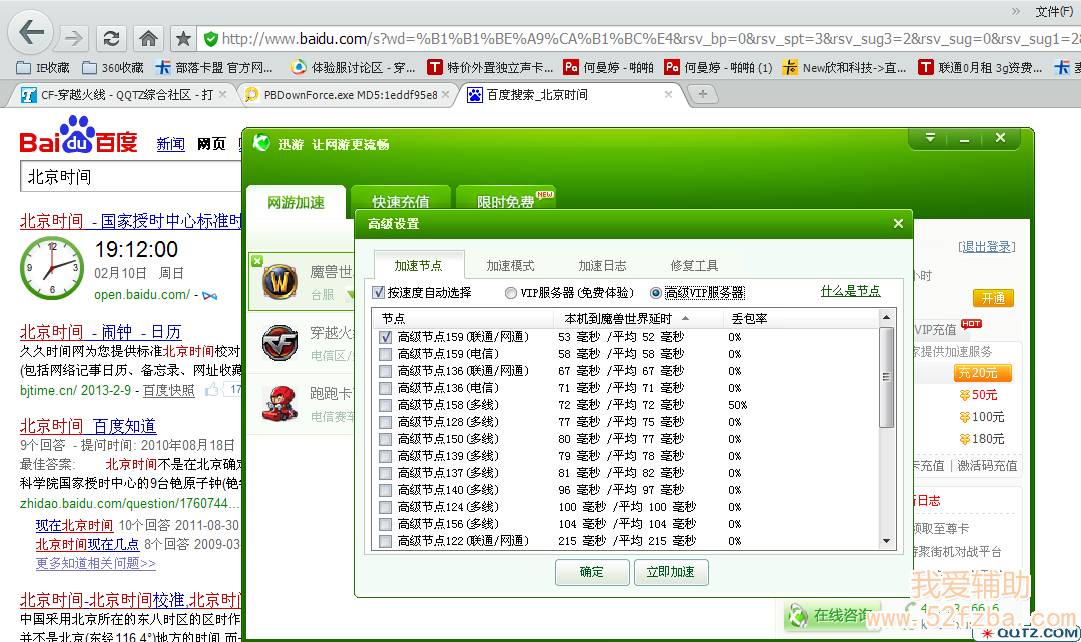Switch to 加速模式 tab
The width and height of the screenshot is (1081, 642).
(x=510, y=265)
